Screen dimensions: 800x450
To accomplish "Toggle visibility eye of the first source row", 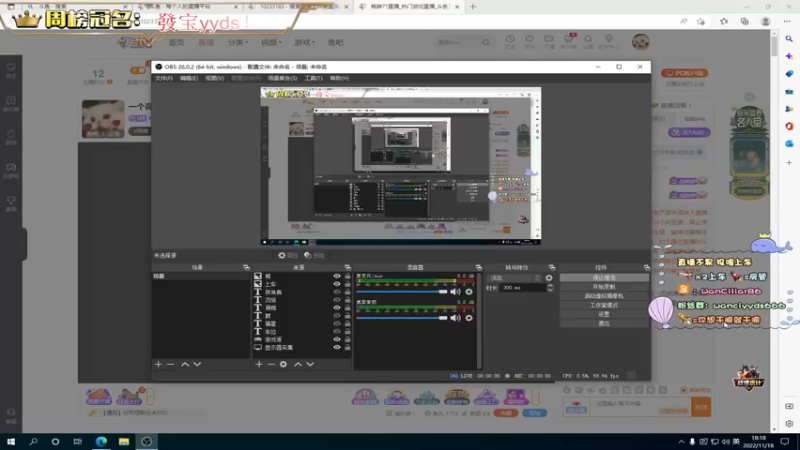I will point(337,276).
